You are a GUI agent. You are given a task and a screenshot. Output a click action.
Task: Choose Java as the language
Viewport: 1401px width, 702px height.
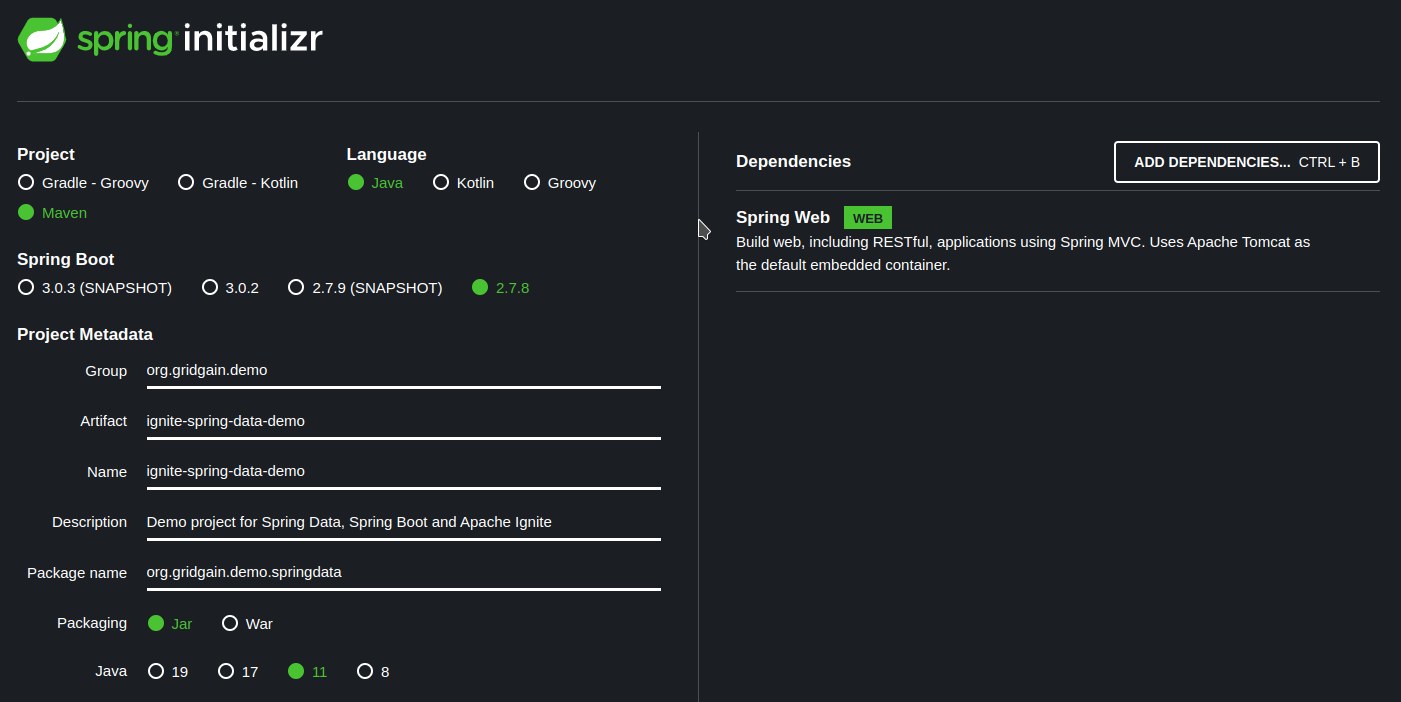pos(376,183)
